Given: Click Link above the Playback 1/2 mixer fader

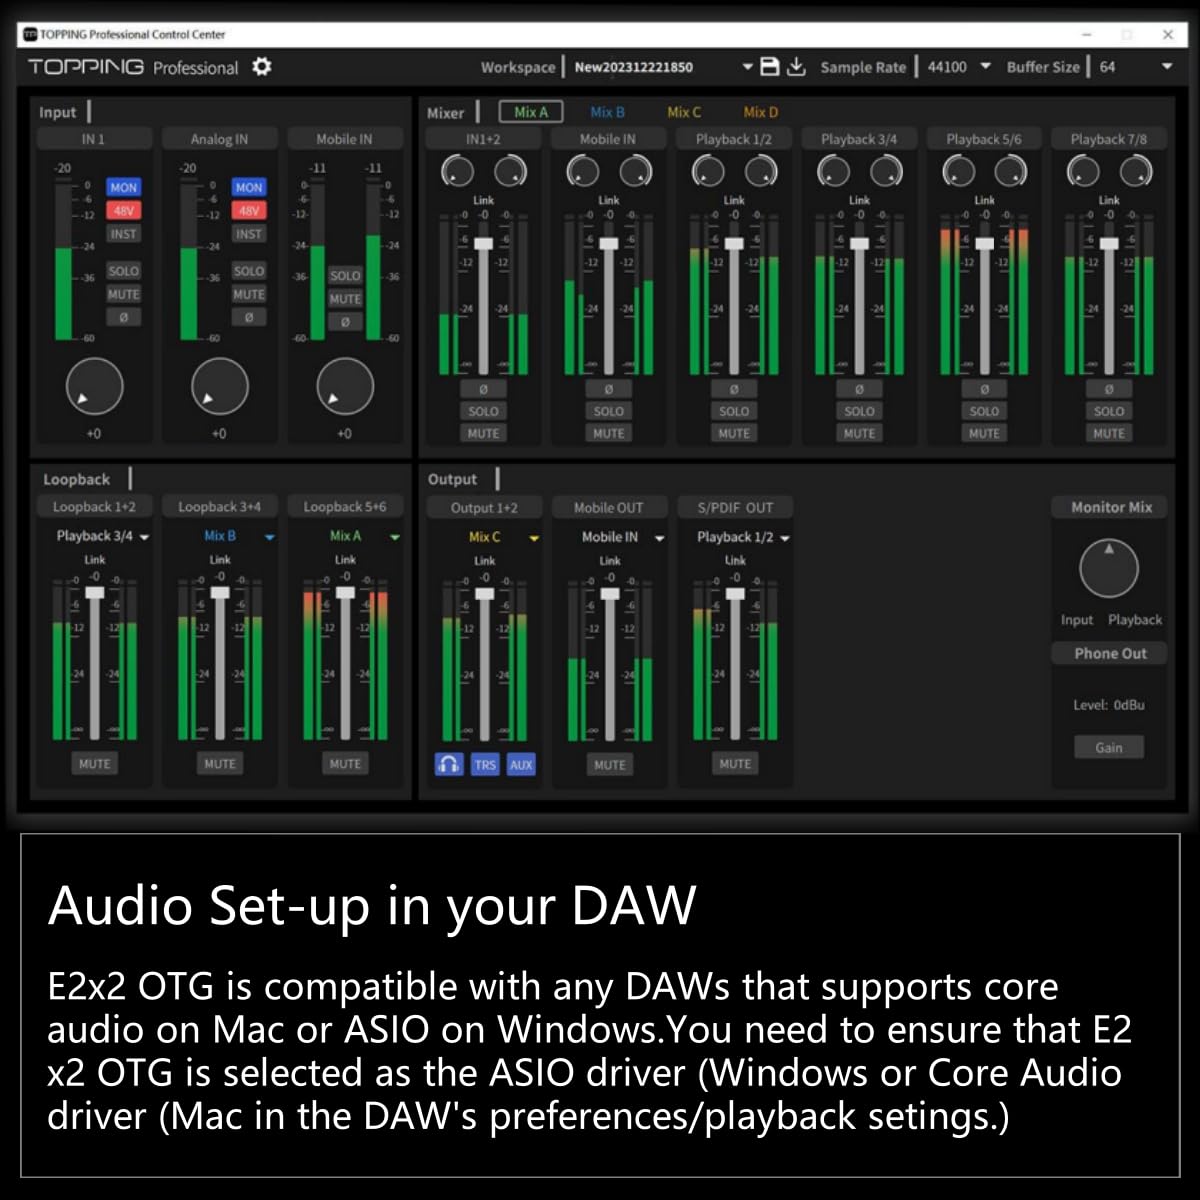Looking at the screenshot, I should coord(734,200).
